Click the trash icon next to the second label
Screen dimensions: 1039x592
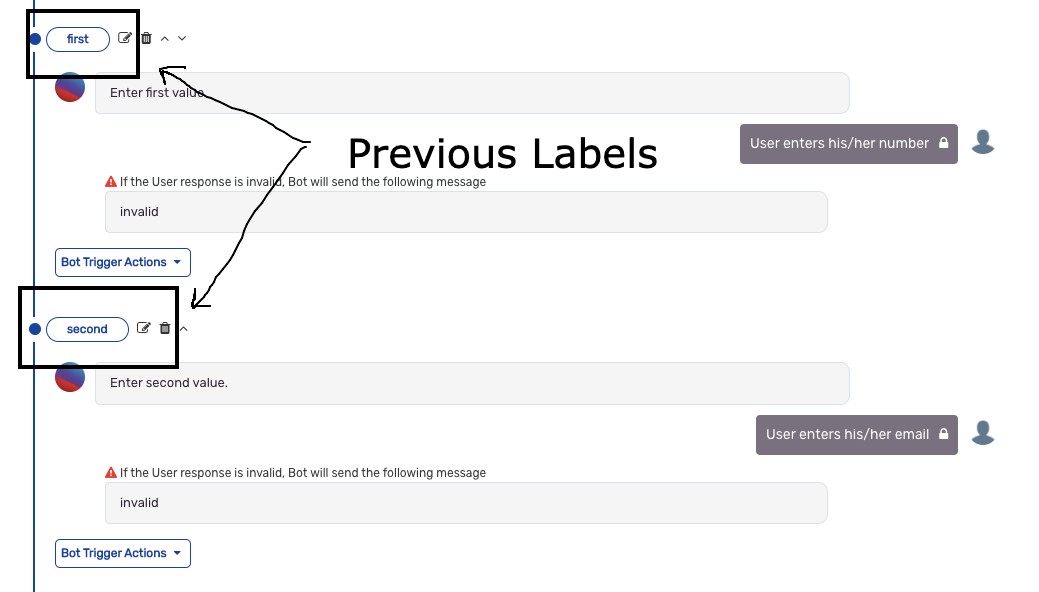point(164,328)
